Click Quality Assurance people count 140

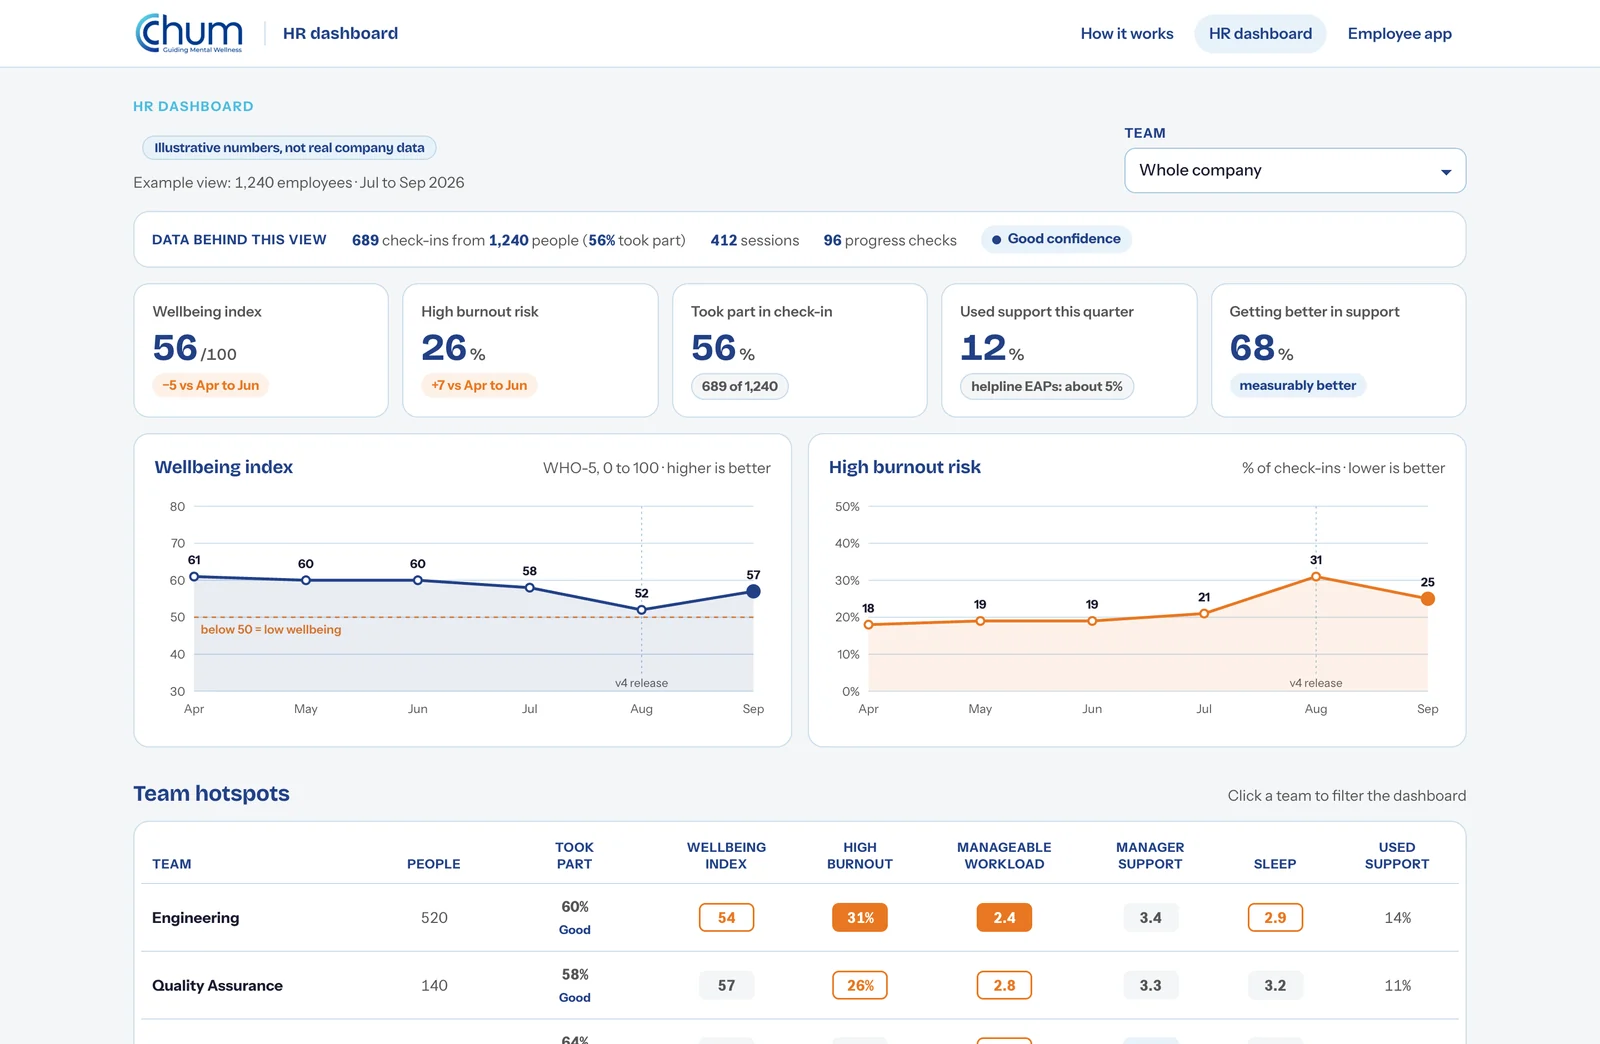[x=434, y=986]
